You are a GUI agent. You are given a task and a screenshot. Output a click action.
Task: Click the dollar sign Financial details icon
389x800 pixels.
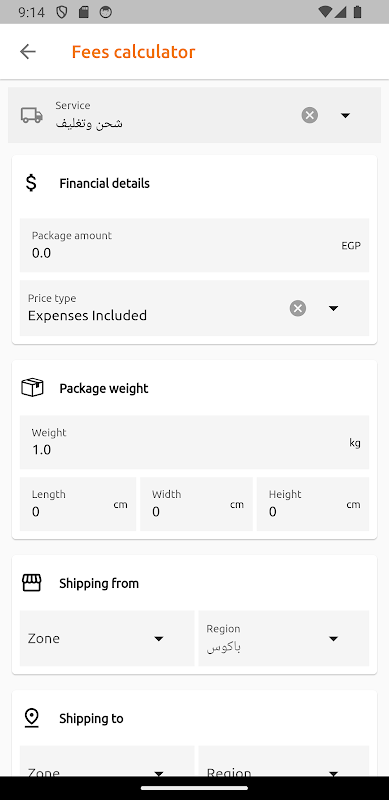[31, 183]
